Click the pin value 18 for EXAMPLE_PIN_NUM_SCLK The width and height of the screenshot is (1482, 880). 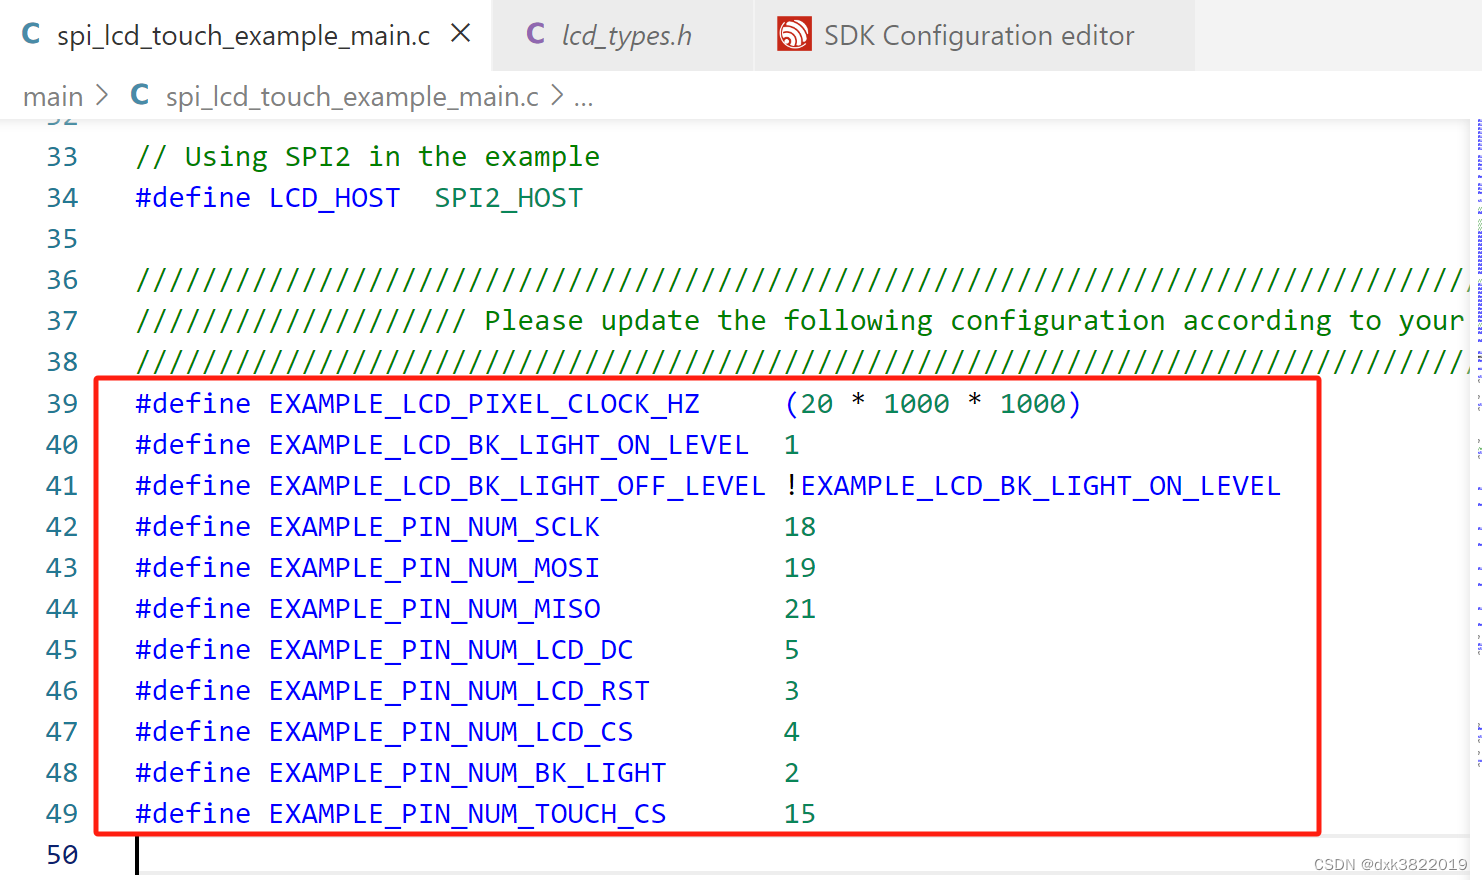(801, 526)
